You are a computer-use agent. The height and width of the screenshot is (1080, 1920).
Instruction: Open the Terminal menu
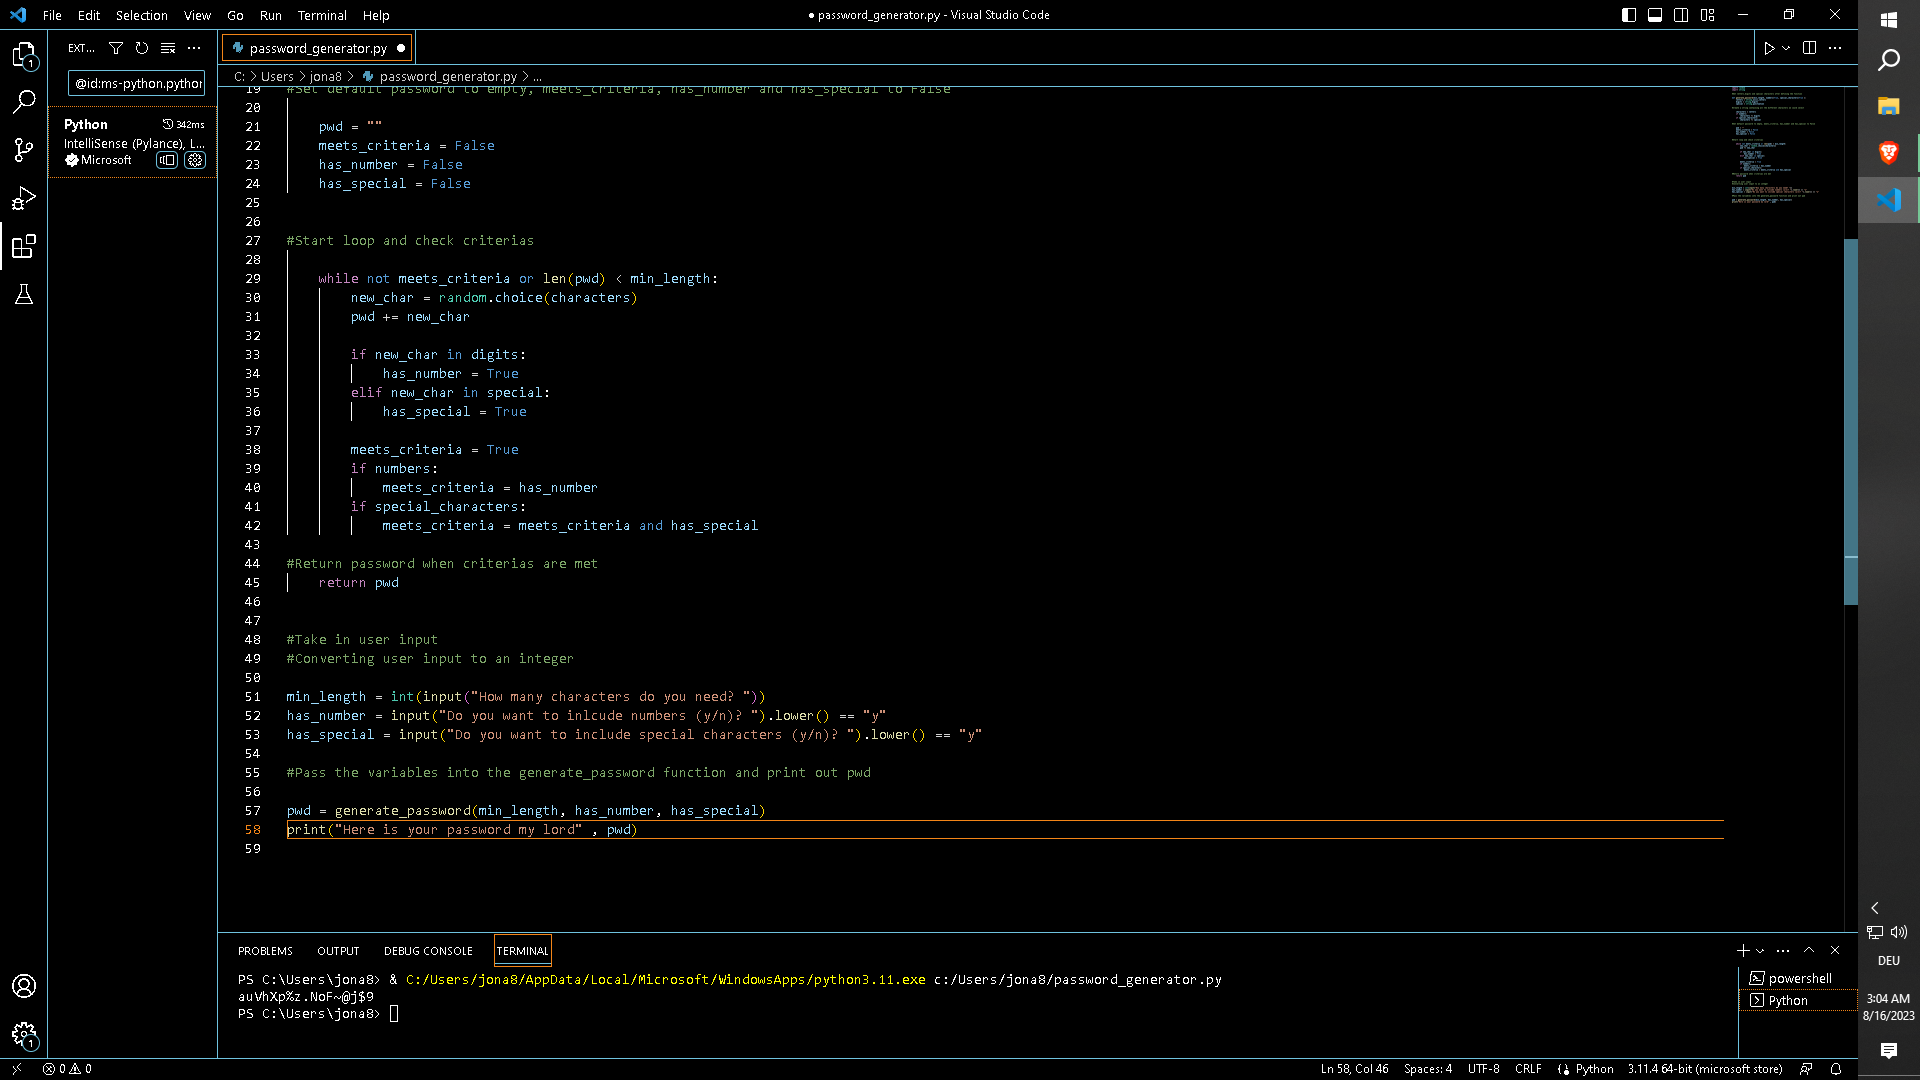pos(322,15)
